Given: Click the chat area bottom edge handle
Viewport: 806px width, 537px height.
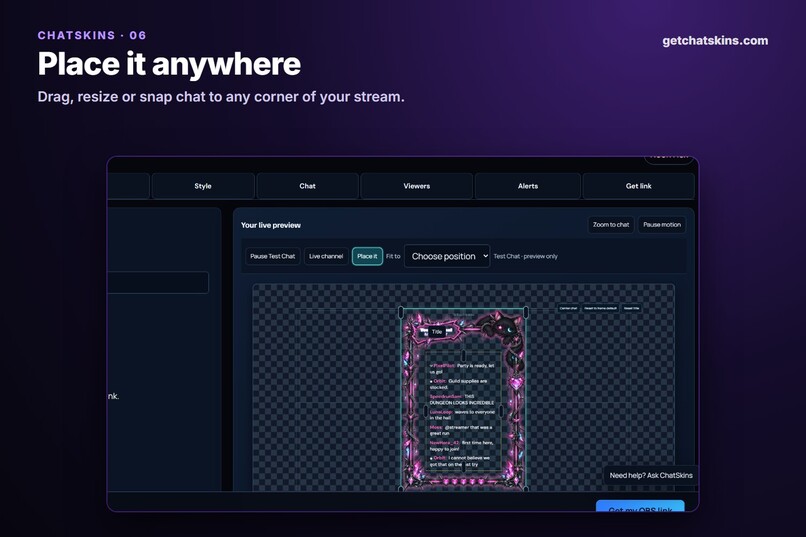Looking at the screenshot, I should 463,467.
